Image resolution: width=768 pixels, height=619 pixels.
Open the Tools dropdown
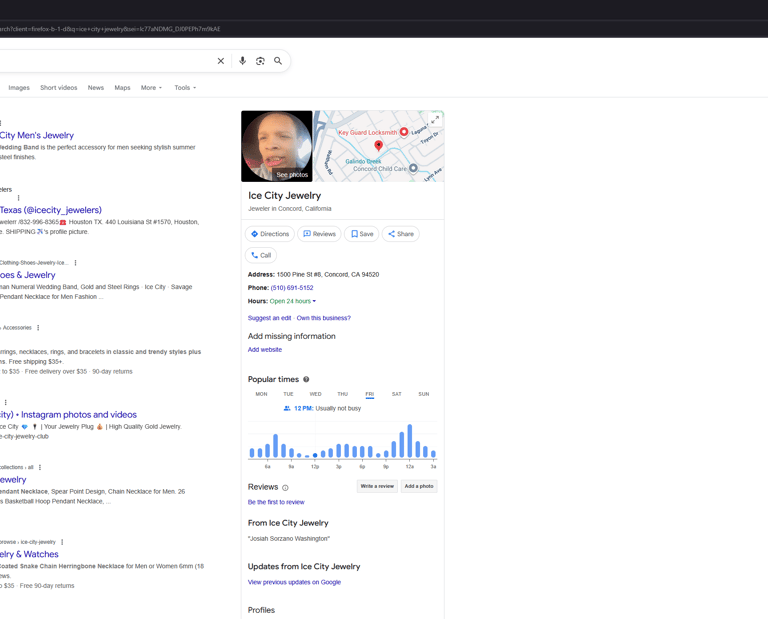click(x=185, y=88)
